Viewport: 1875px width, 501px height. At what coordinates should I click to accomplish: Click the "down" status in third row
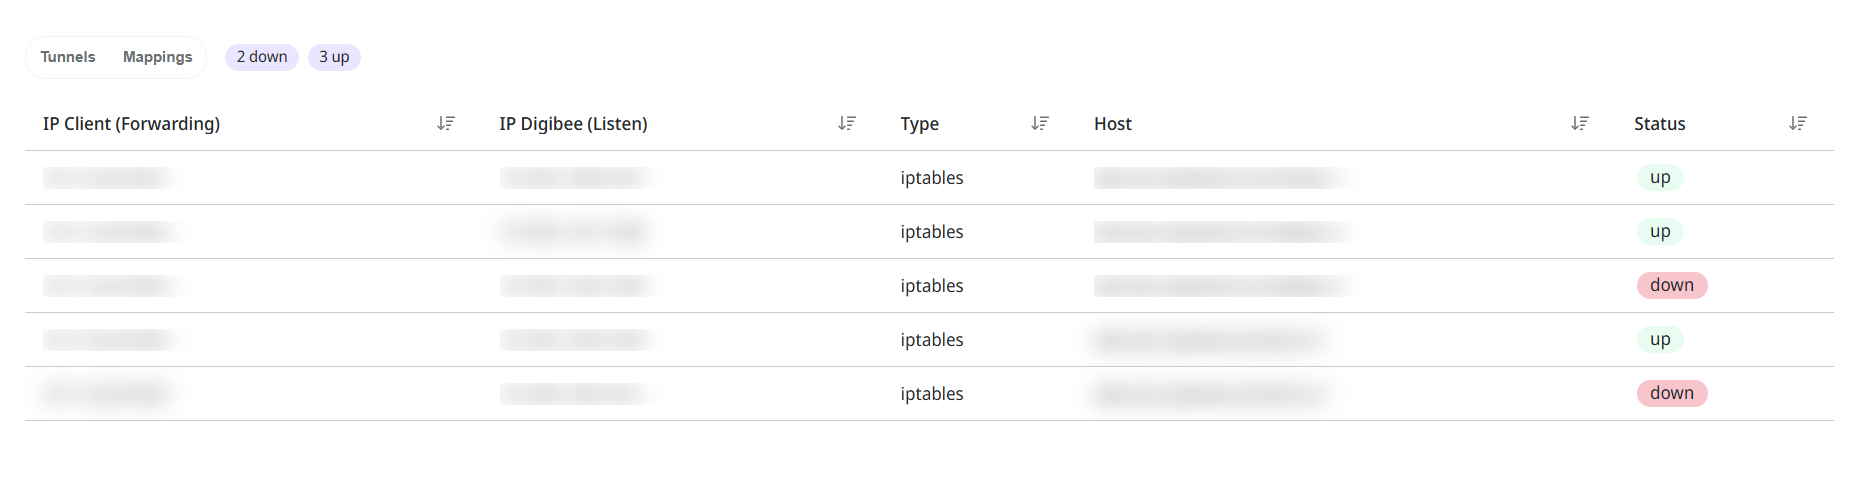point(1671,285)
